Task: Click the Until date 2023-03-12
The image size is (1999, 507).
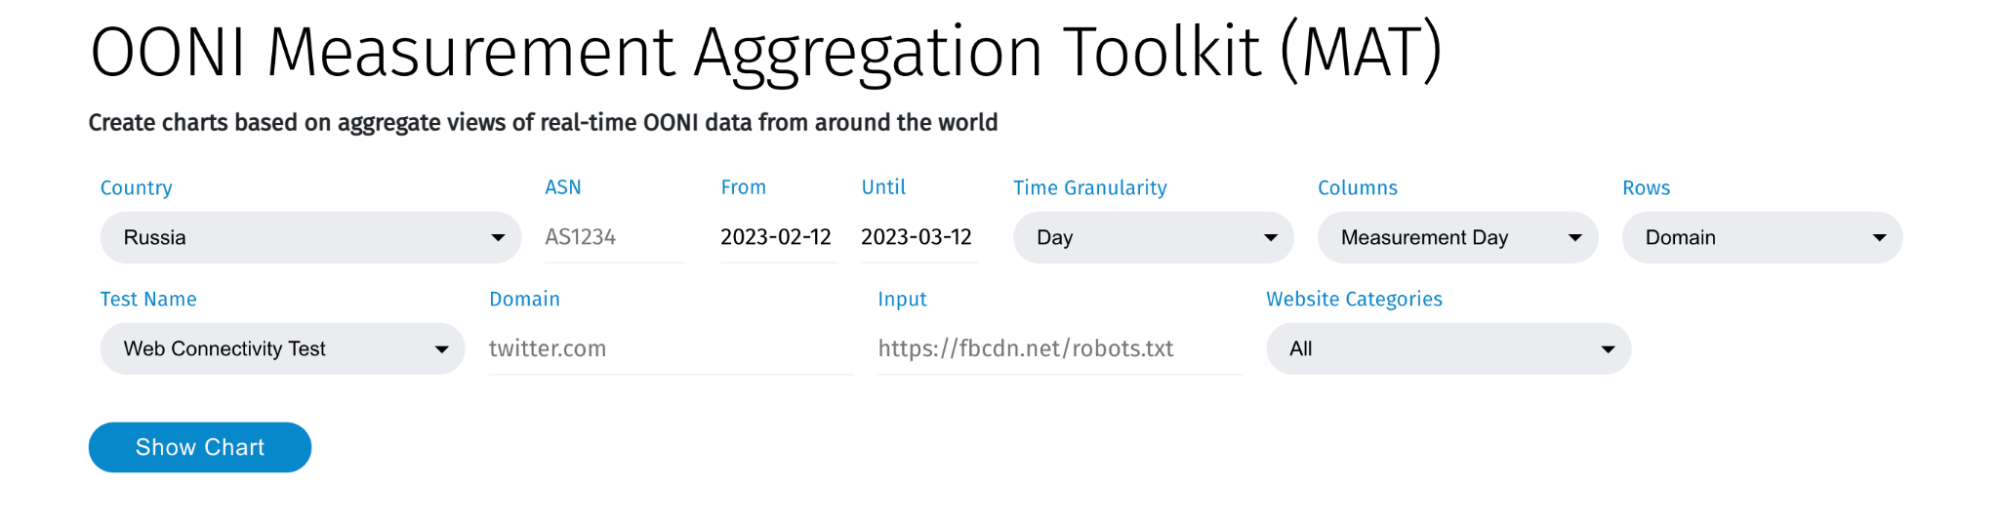Action: (x=917, y=238)
